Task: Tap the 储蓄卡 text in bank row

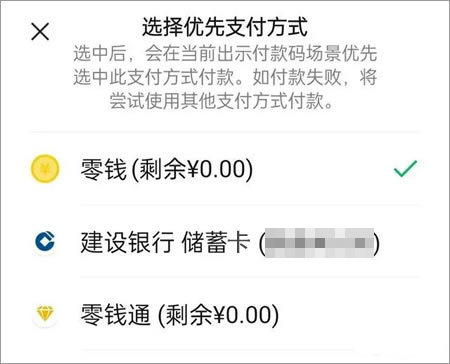Action: (x=216, y=242)
